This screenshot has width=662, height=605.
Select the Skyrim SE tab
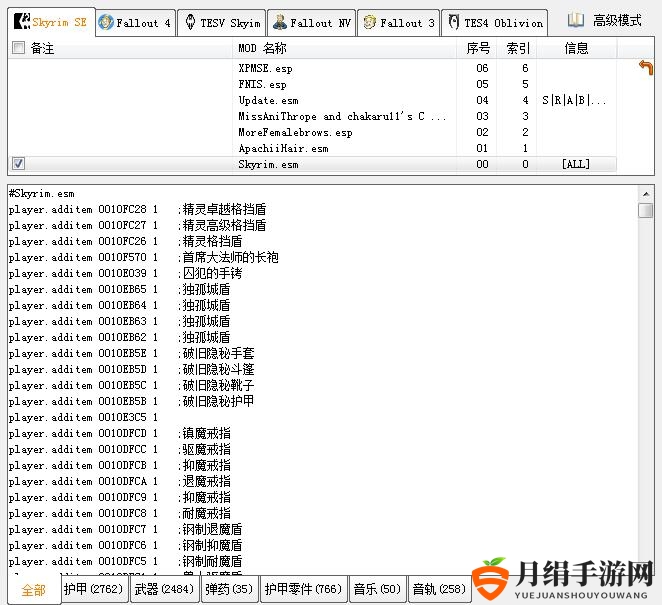[x=51, y=22]
